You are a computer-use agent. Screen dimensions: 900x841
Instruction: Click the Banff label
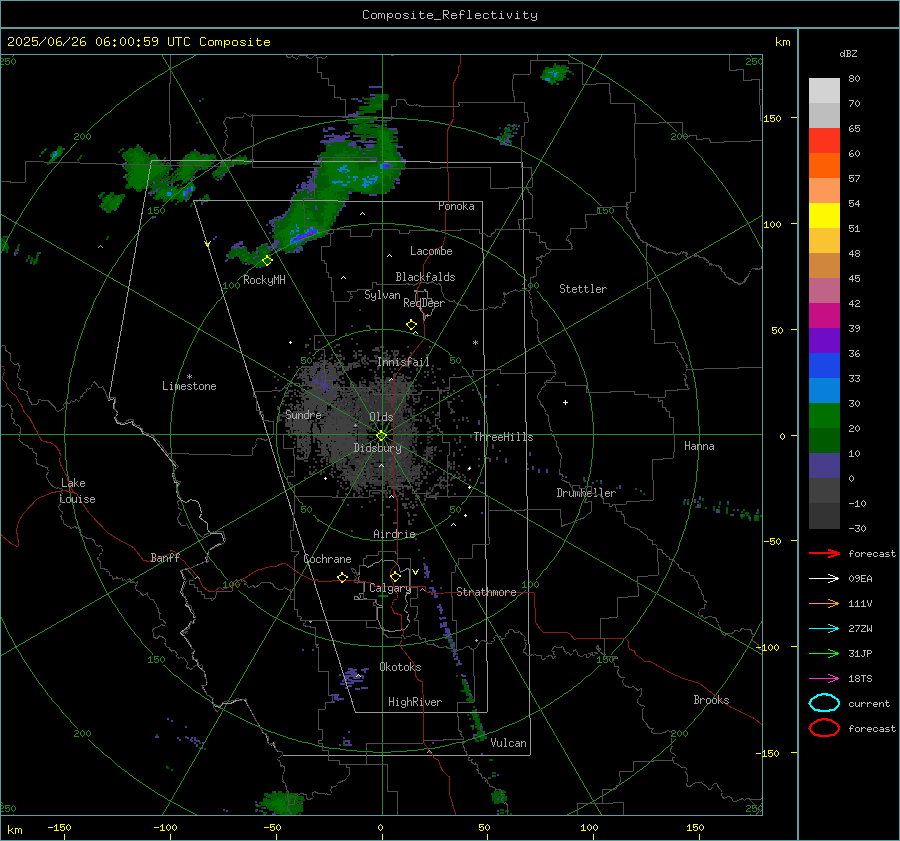(x=165, y=557)
